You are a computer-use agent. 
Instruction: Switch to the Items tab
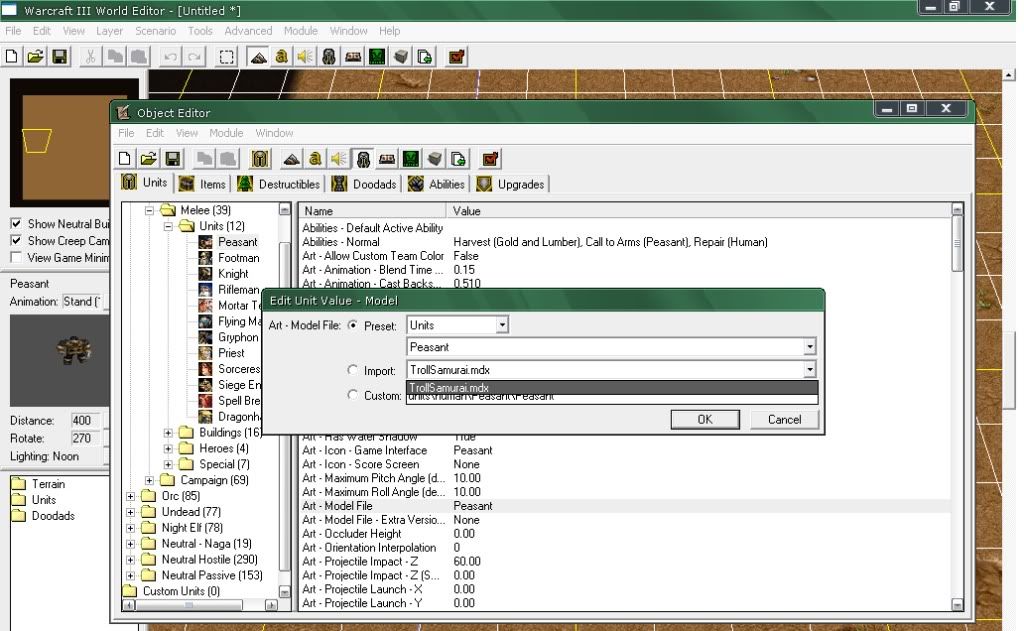pos(202,184)
